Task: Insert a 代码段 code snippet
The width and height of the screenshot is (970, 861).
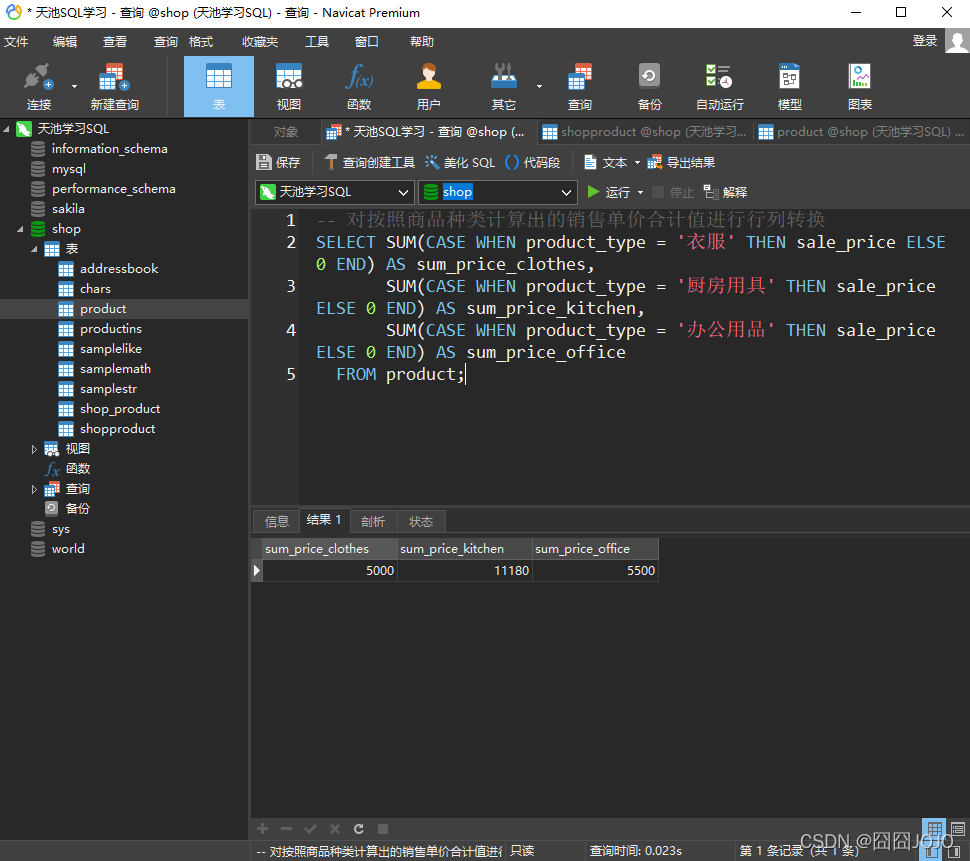Action: (x=533, y=162)
